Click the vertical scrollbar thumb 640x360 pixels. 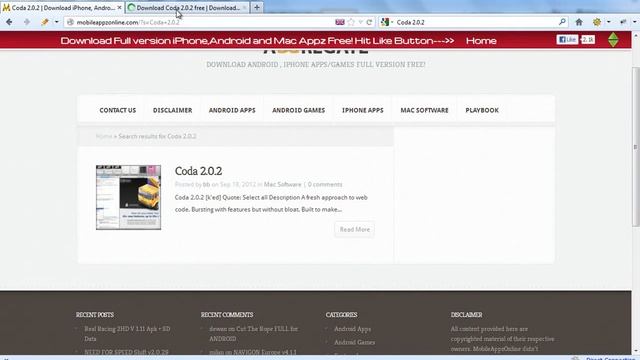tap(636, 146)
